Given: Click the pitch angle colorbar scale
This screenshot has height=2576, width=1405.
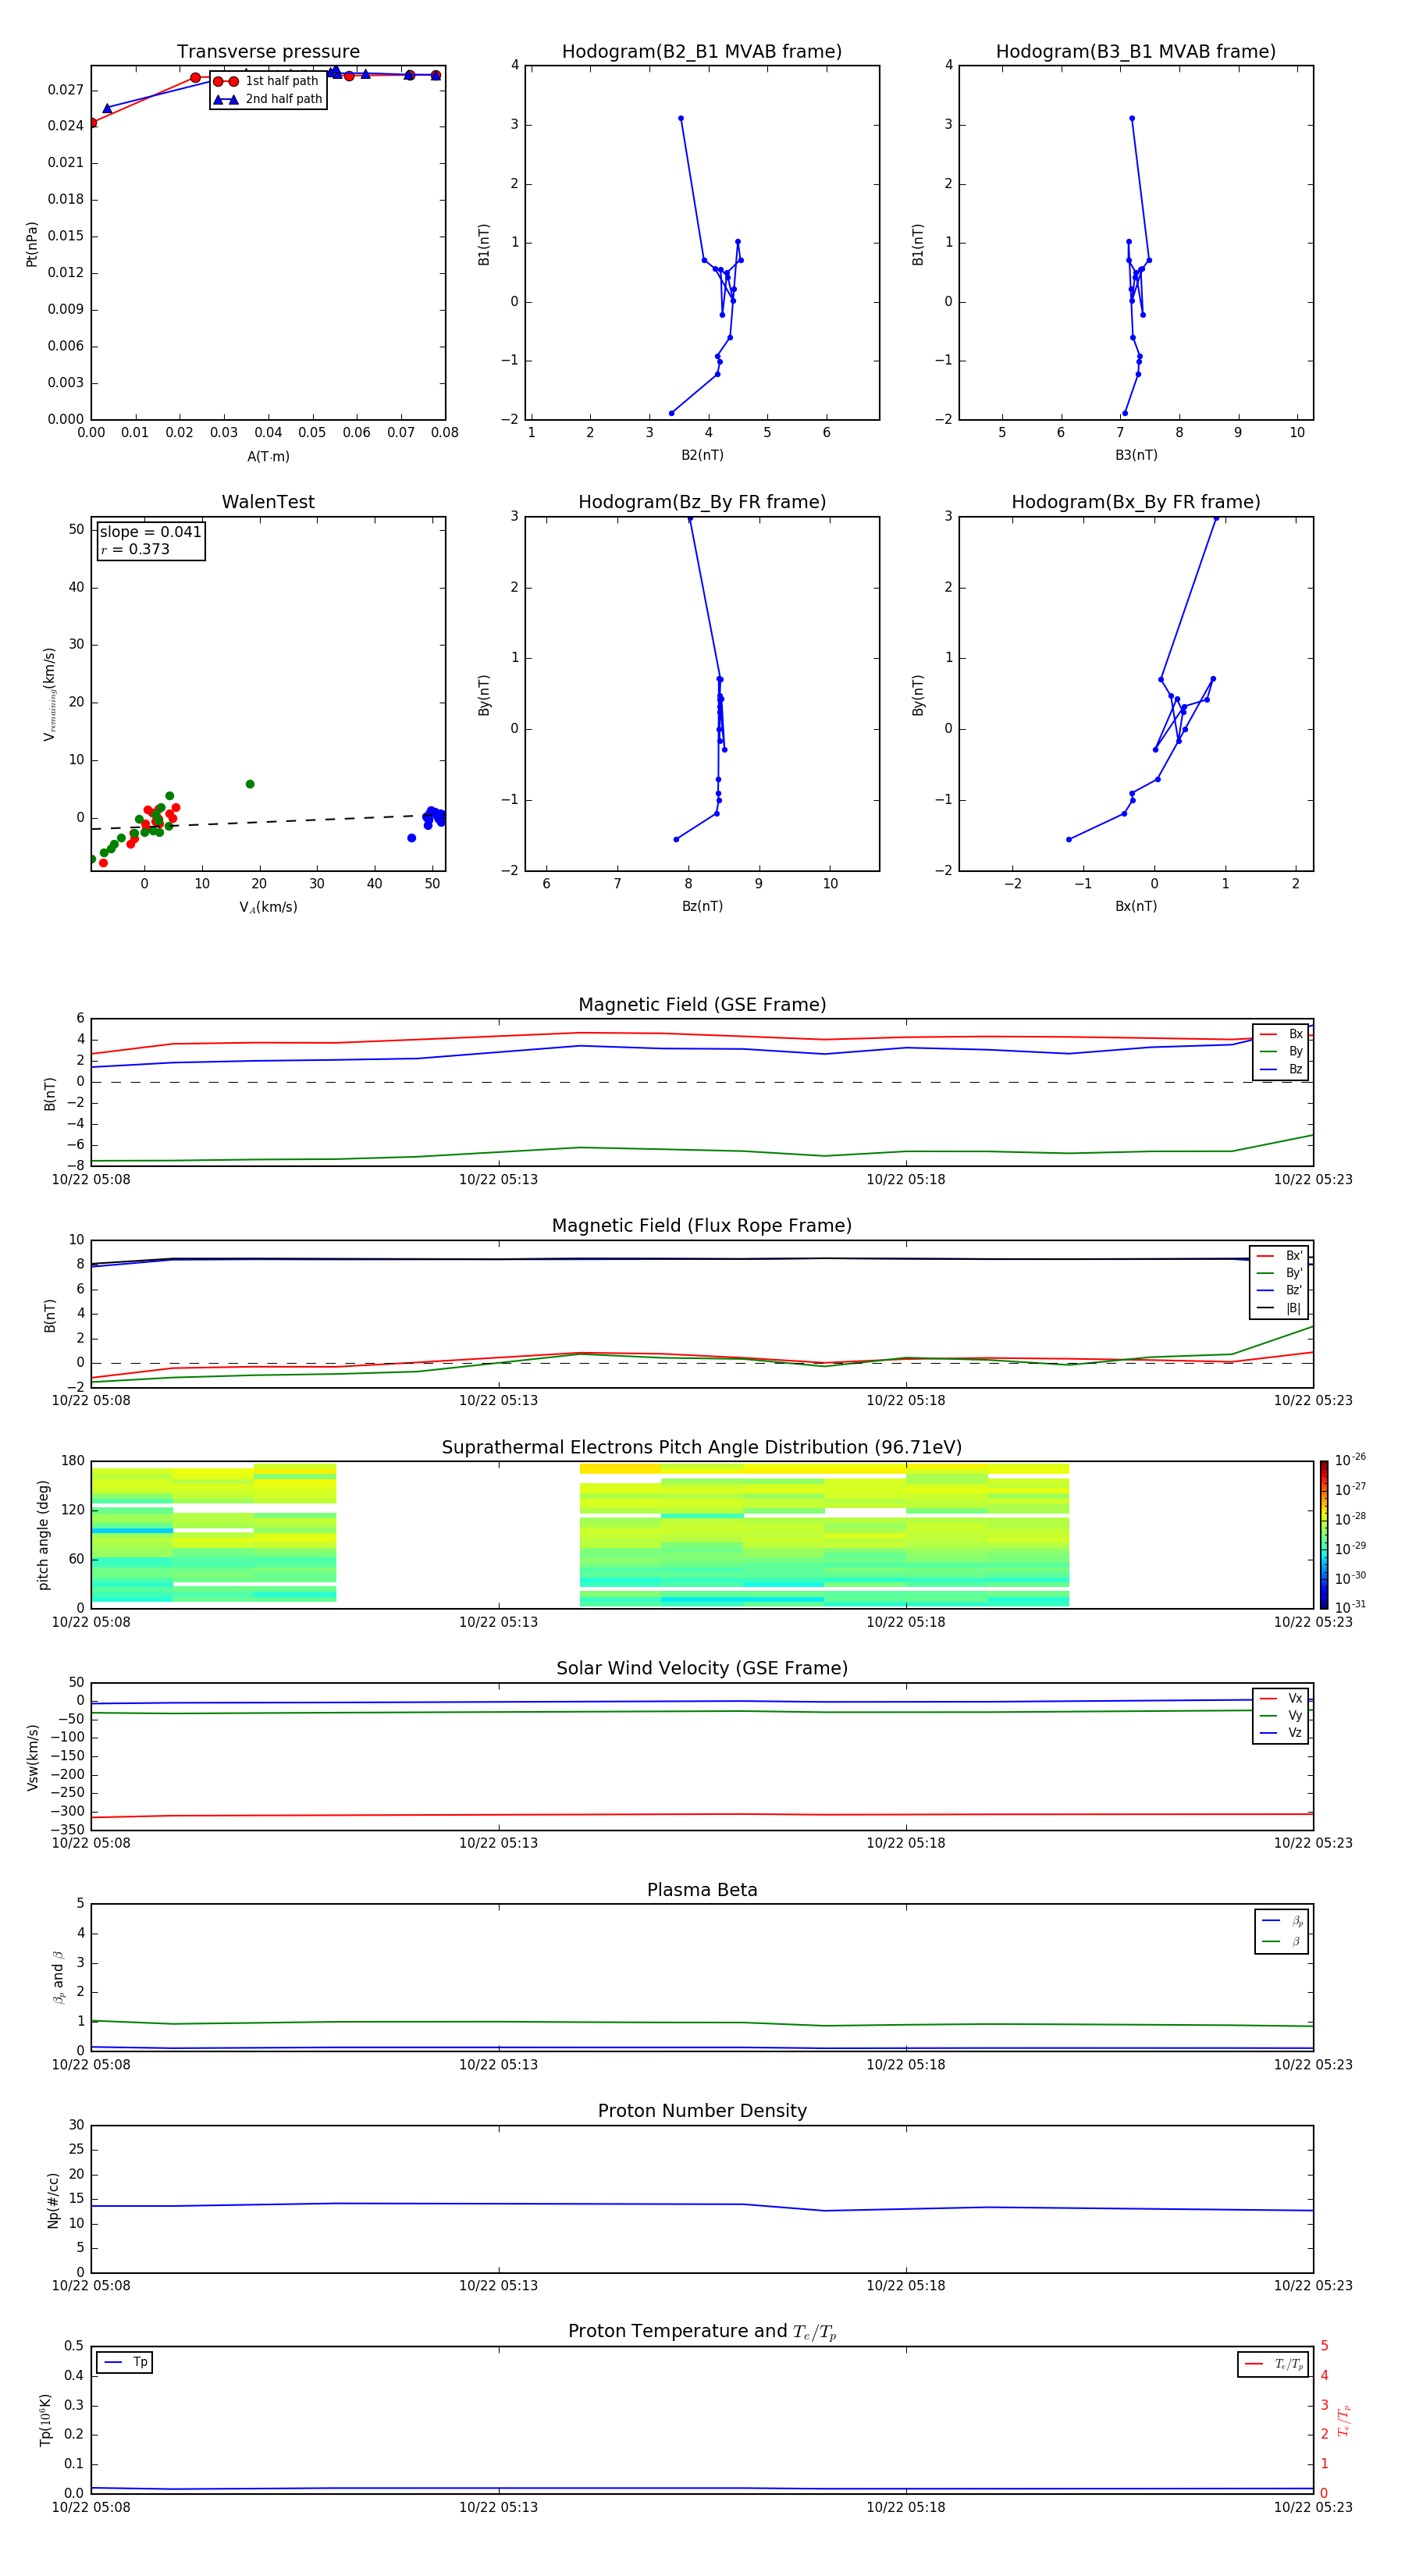Looking at the screenshot, I should [x=1324, y=1535].
